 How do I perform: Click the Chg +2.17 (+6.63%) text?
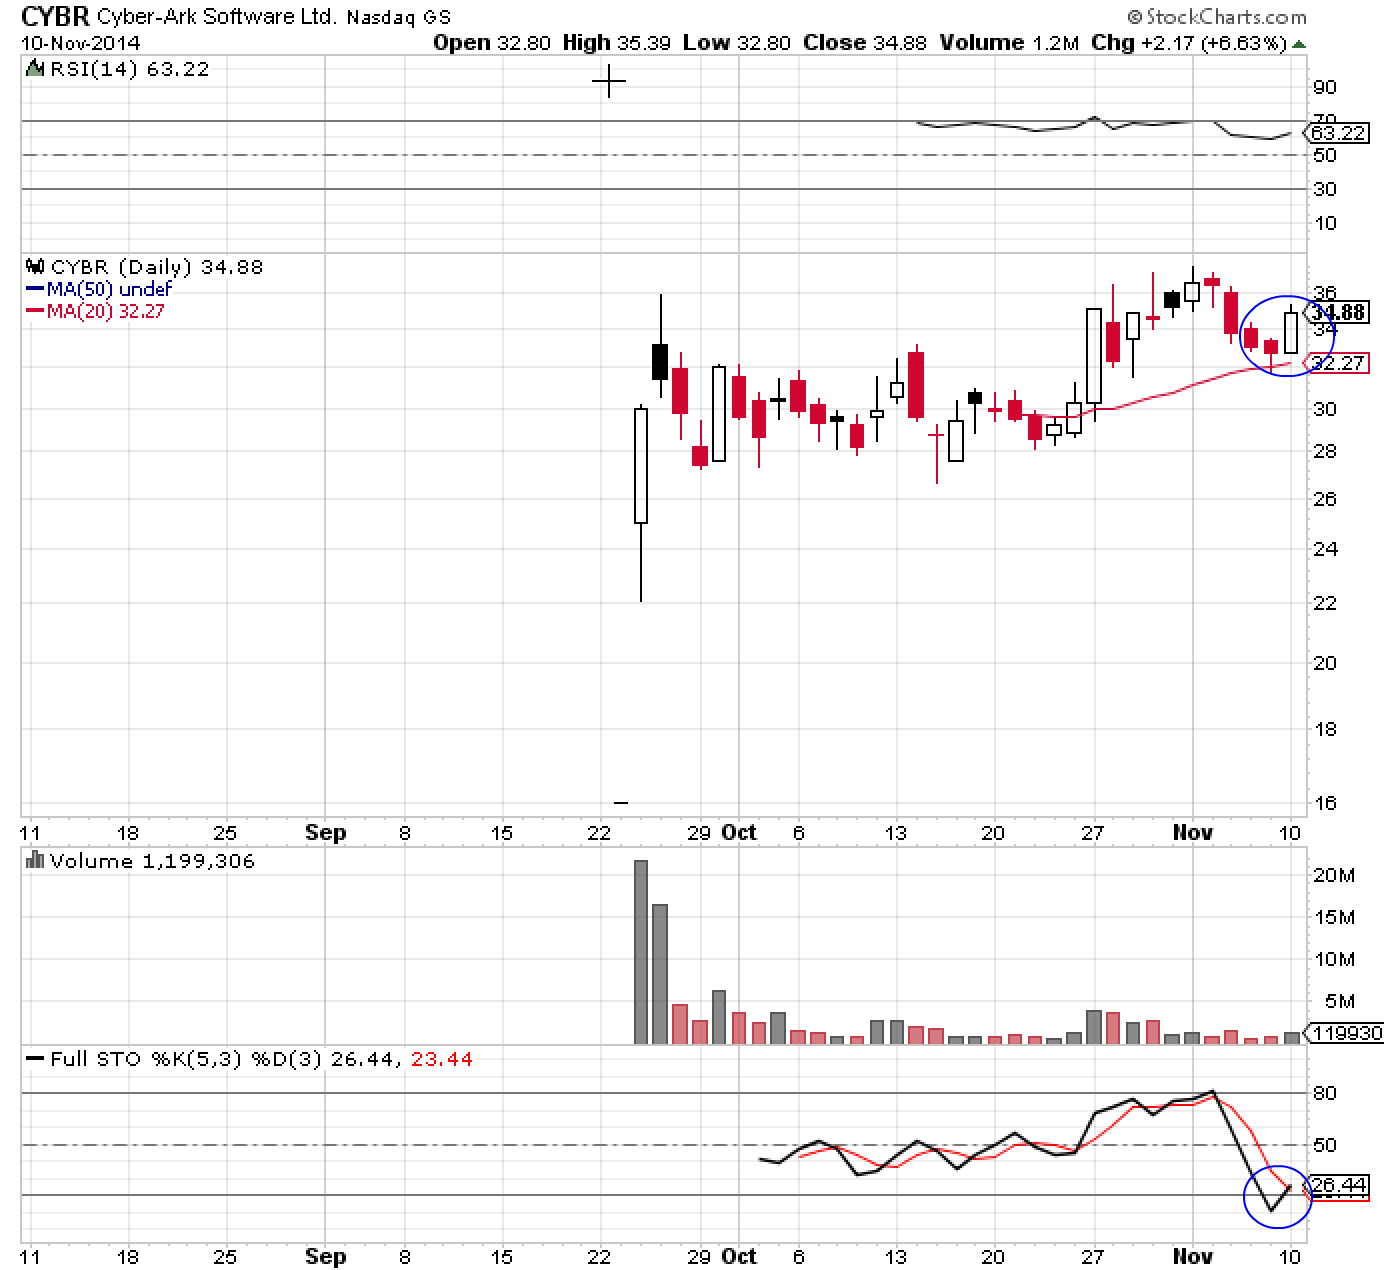(1188, 43)
